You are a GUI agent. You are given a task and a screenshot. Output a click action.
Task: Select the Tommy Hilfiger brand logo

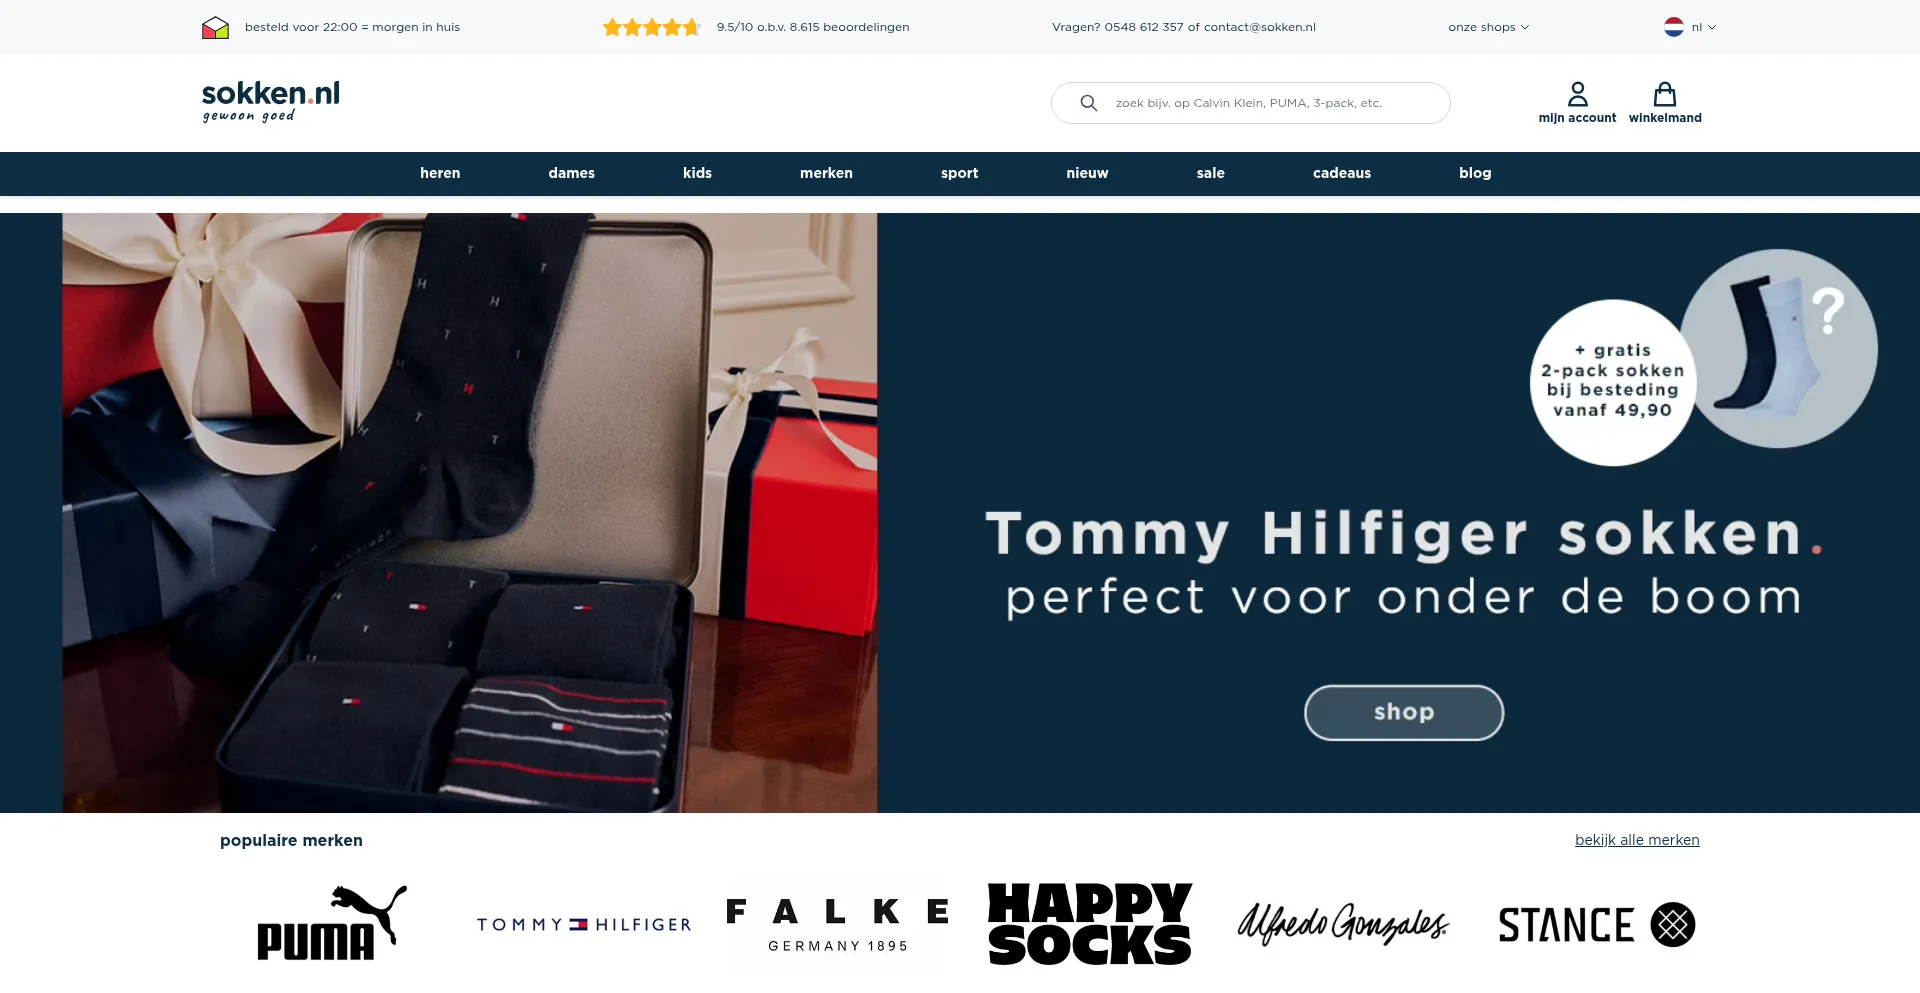click(x=584, y=924)
